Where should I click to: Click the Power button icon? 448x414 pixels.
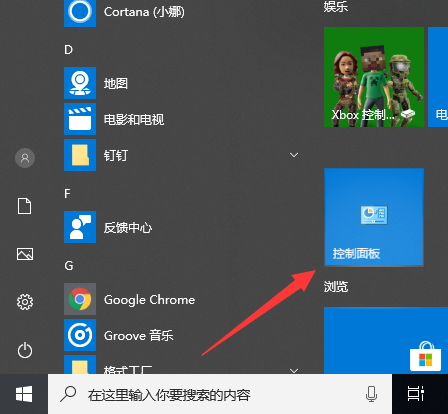point(25,350)
